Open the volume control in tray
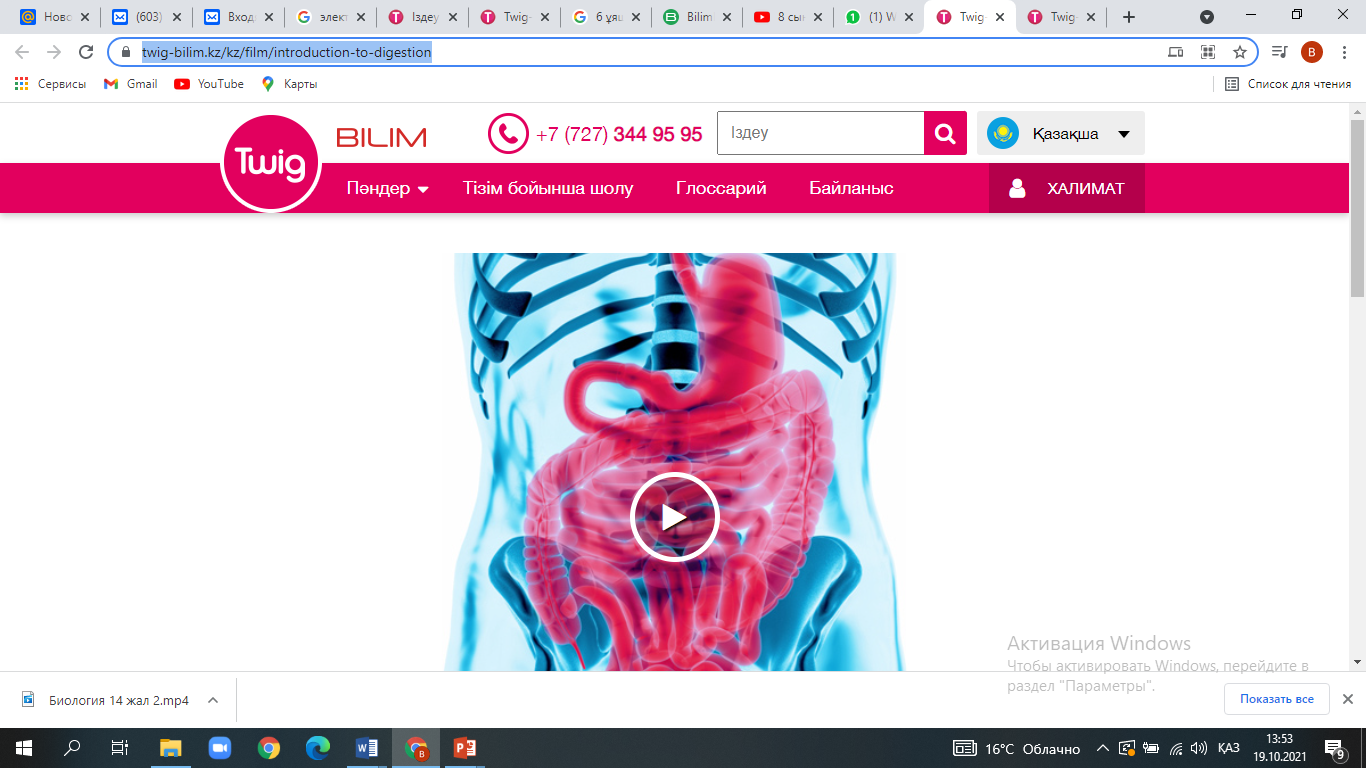 point(1199,748)
